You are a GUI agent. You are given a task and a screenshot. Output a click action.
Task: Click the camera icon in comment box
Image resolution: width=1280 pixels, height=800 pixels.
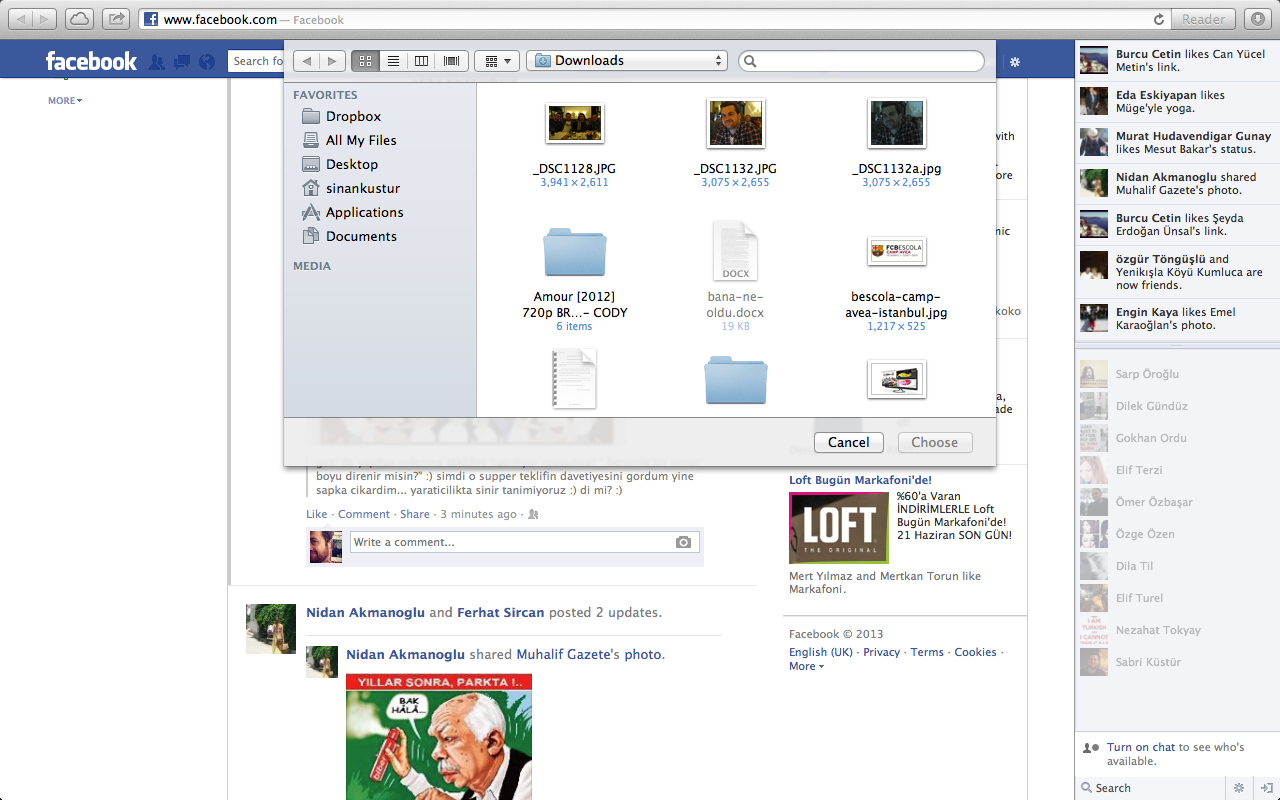coord(683,542)
